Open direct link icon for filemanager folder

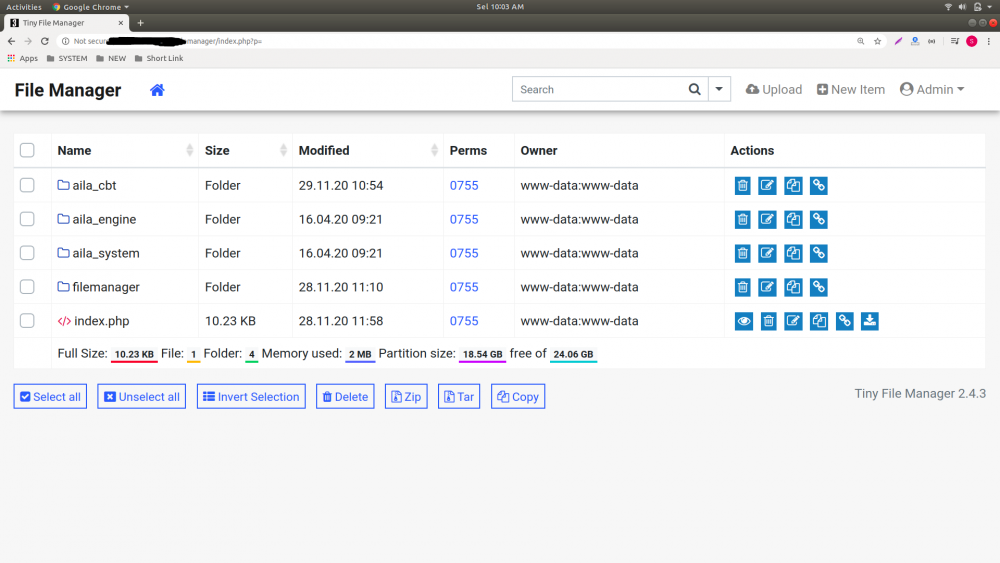coord(818,287)
